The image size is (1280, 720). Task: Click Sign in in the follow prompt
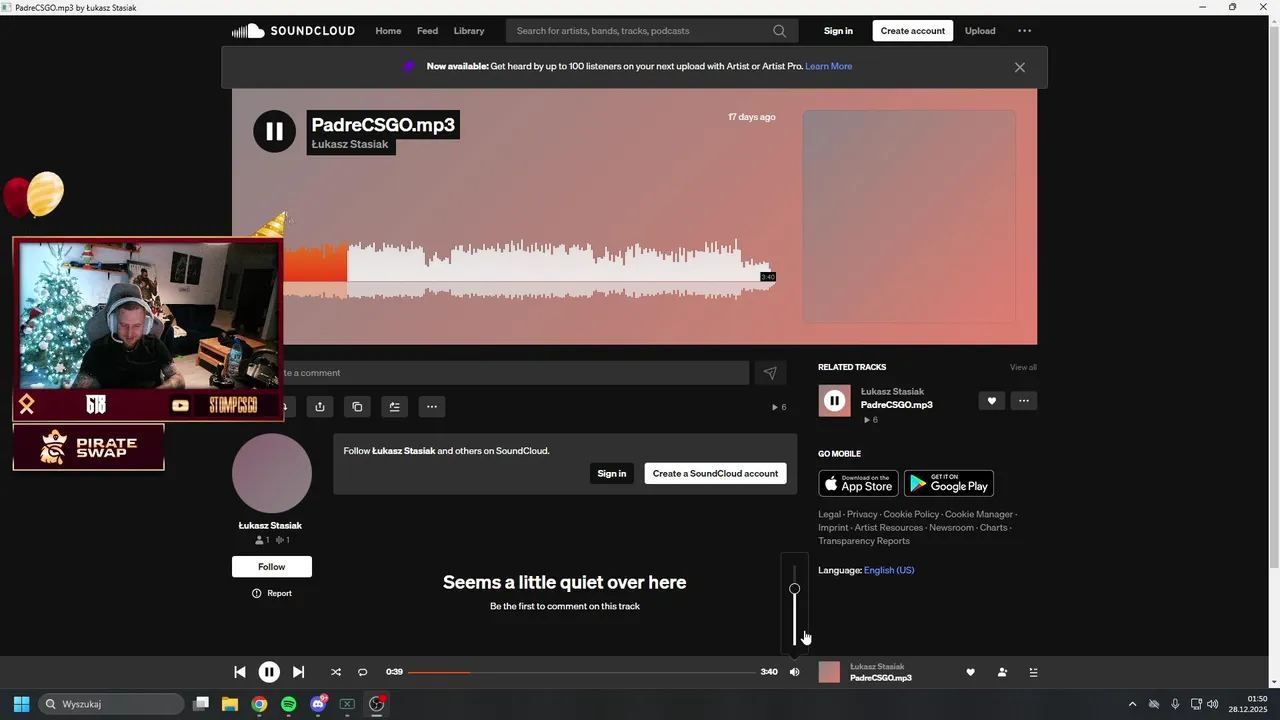[612, 473]
